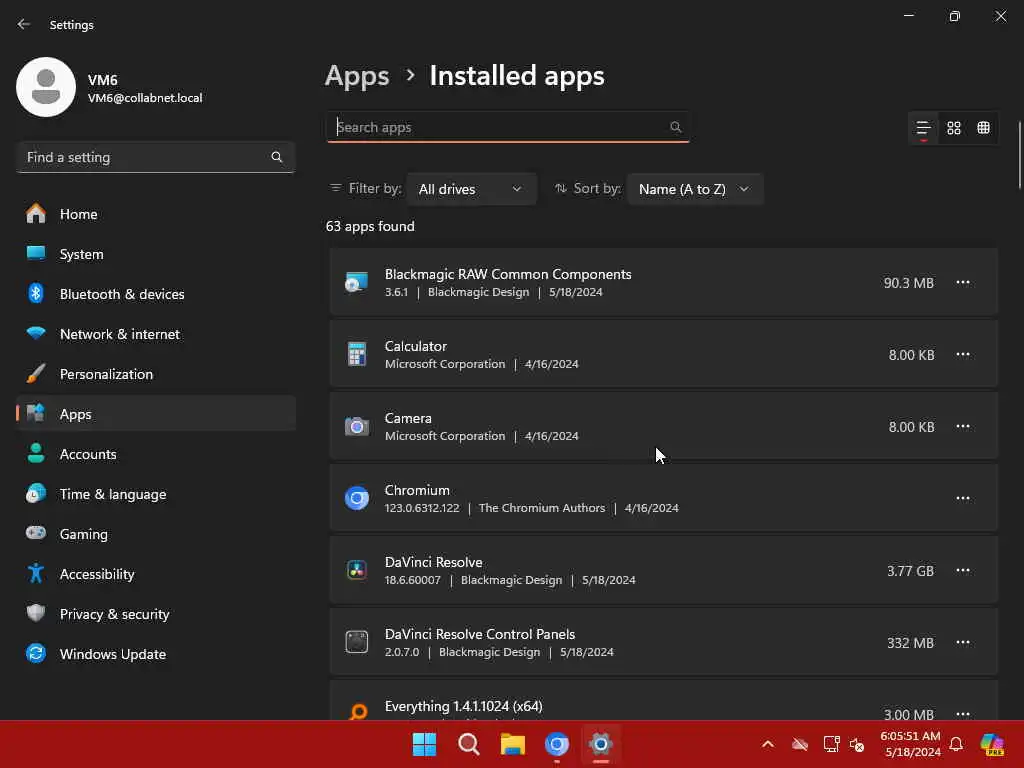Click the 90.3 MB size value
Viewport: 1024px width, 768px height.
(908, 283)
